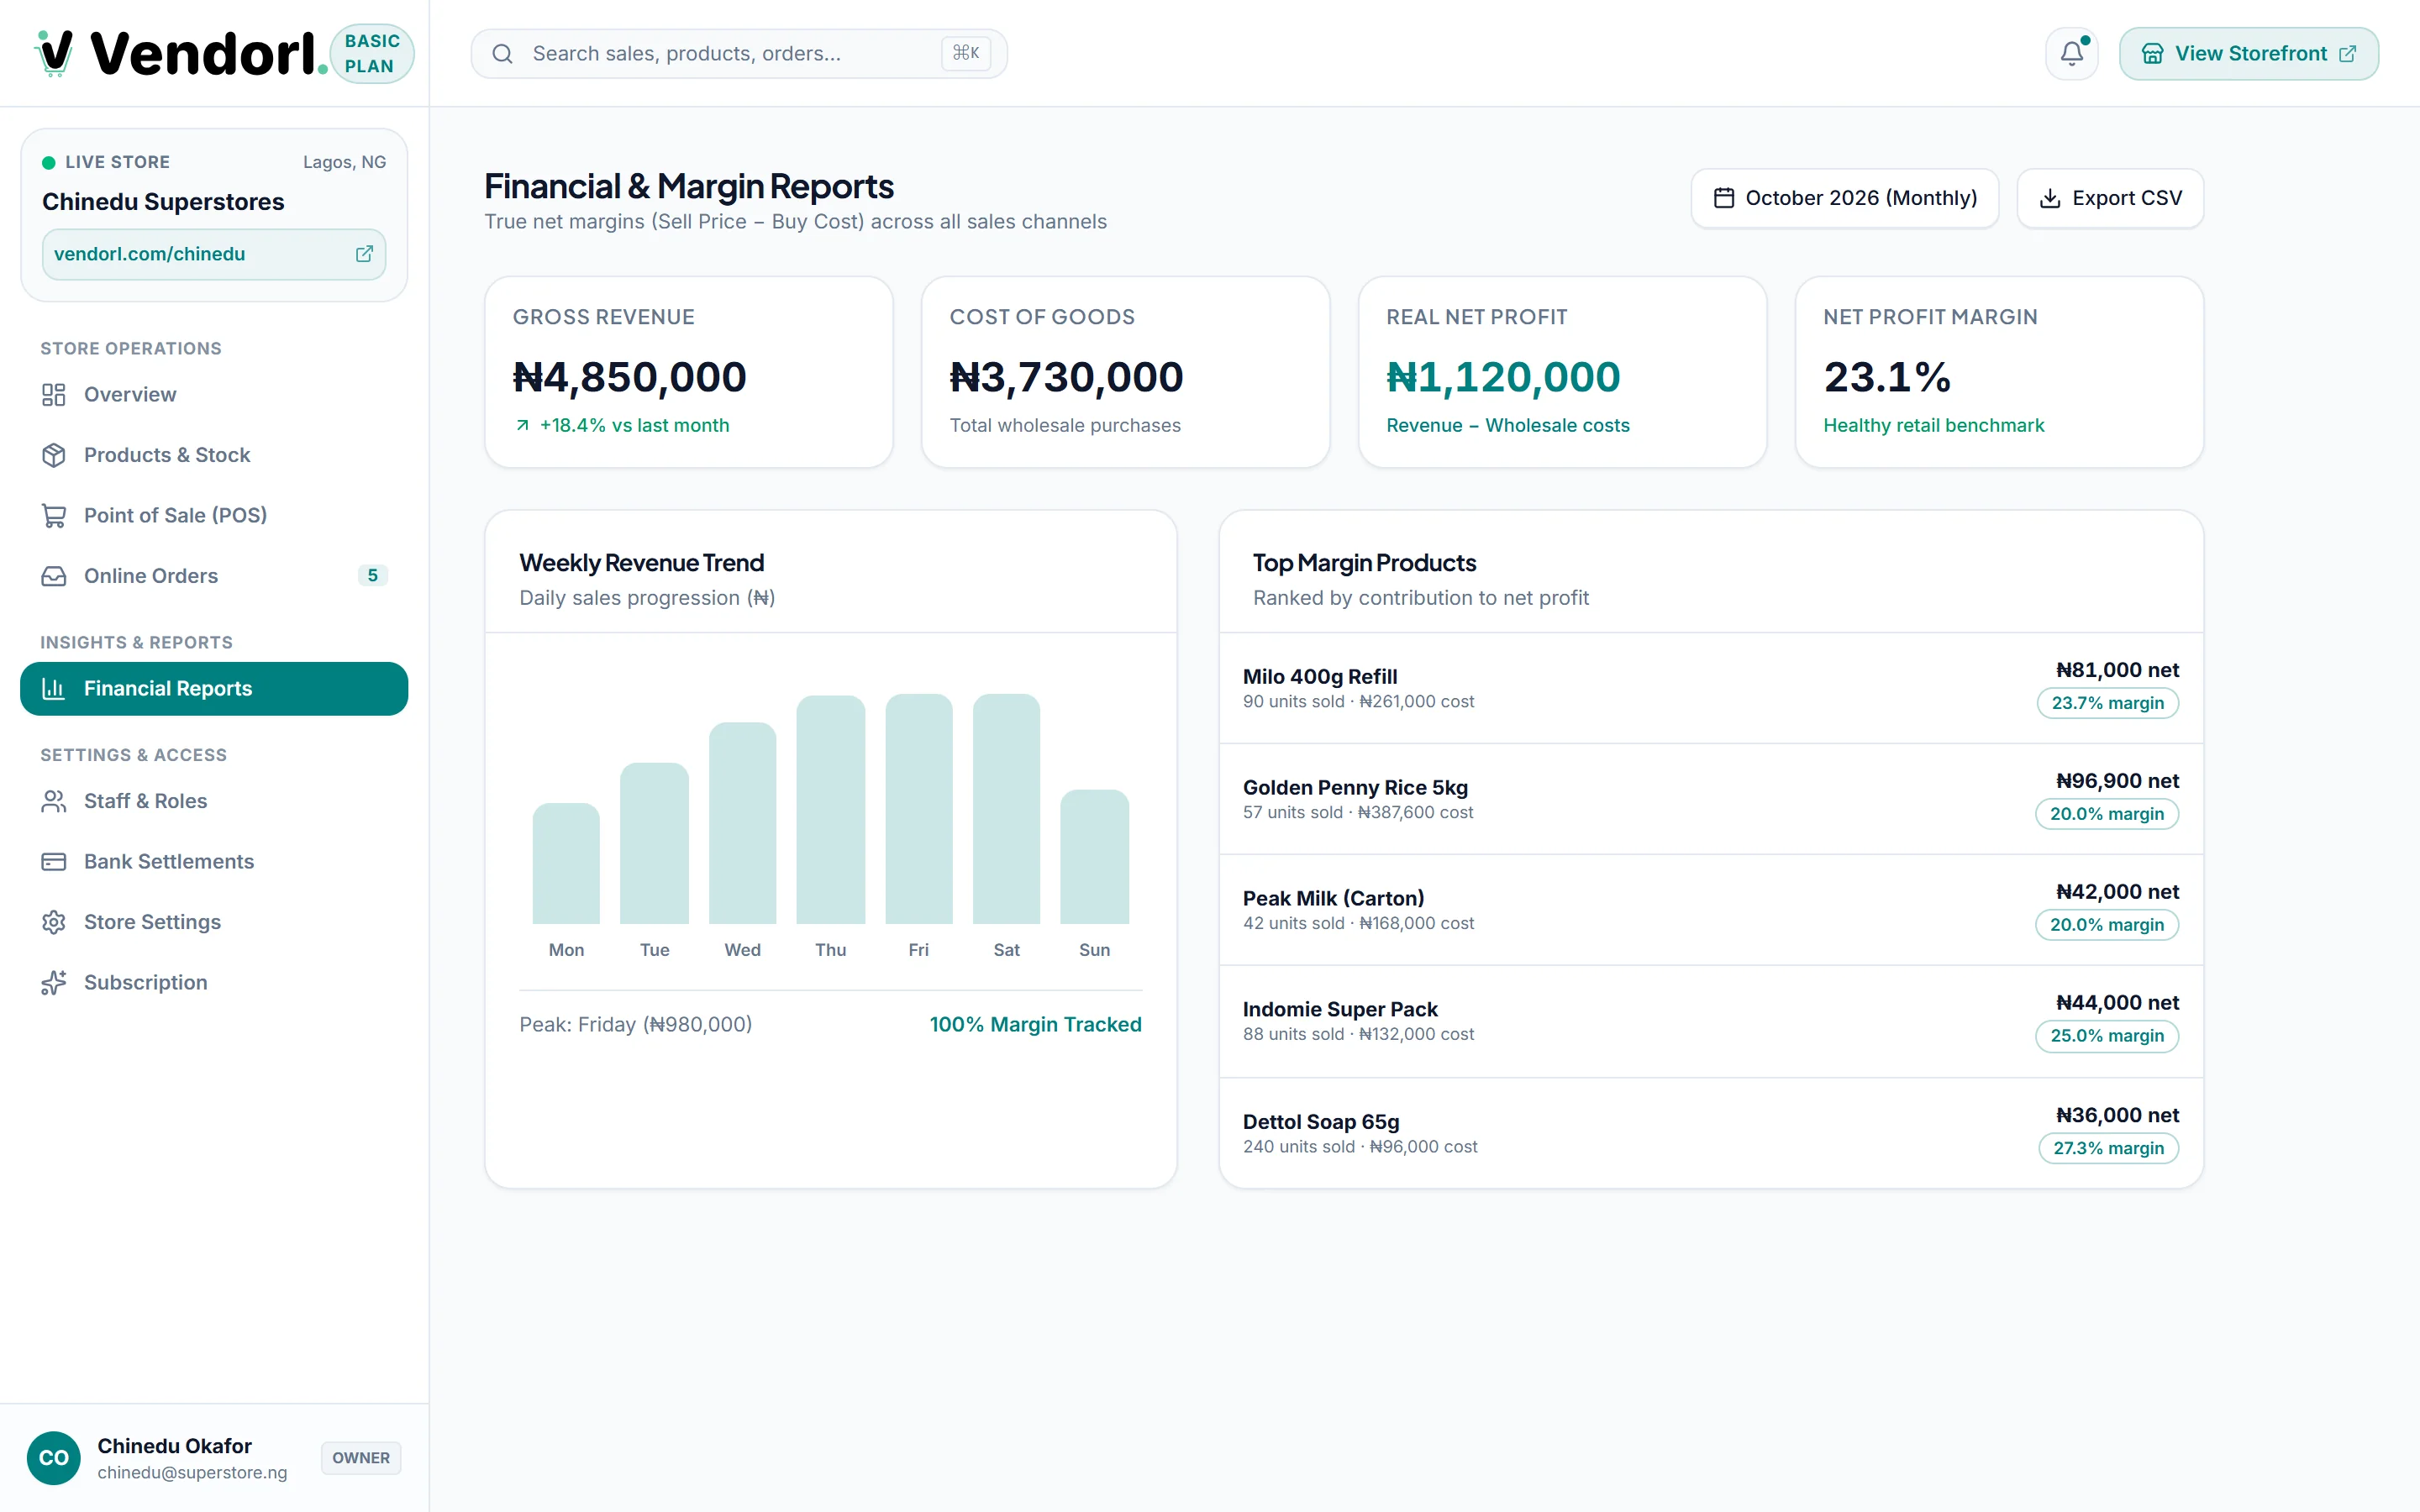Click the Online Orders inbox icon
This screenshot has width=2420, height=1512.
(x=54, y=576)
